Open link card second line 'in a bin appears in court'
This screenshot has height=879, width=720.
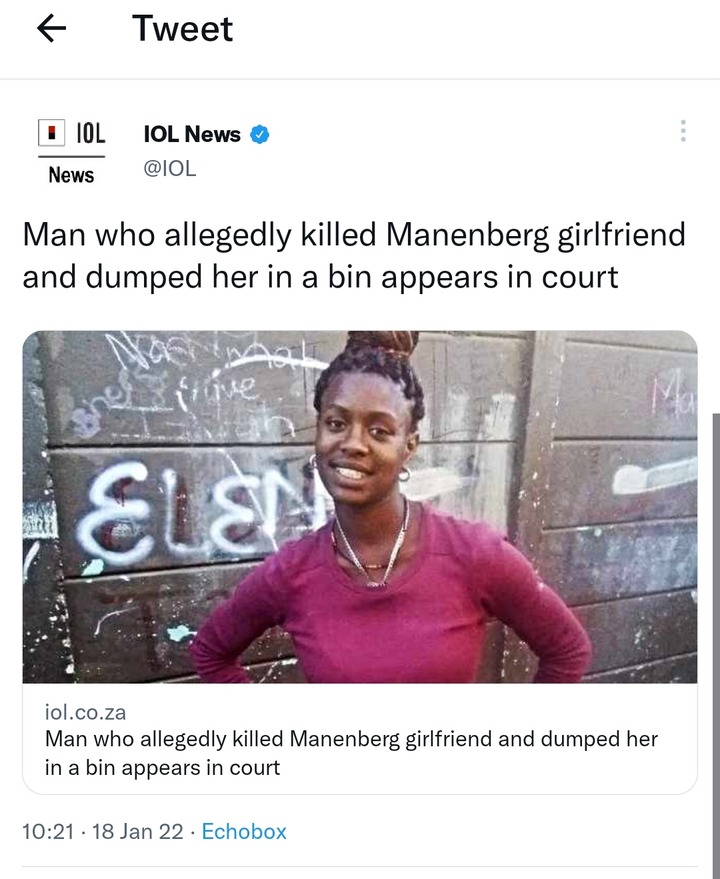(x=162, y=767)
